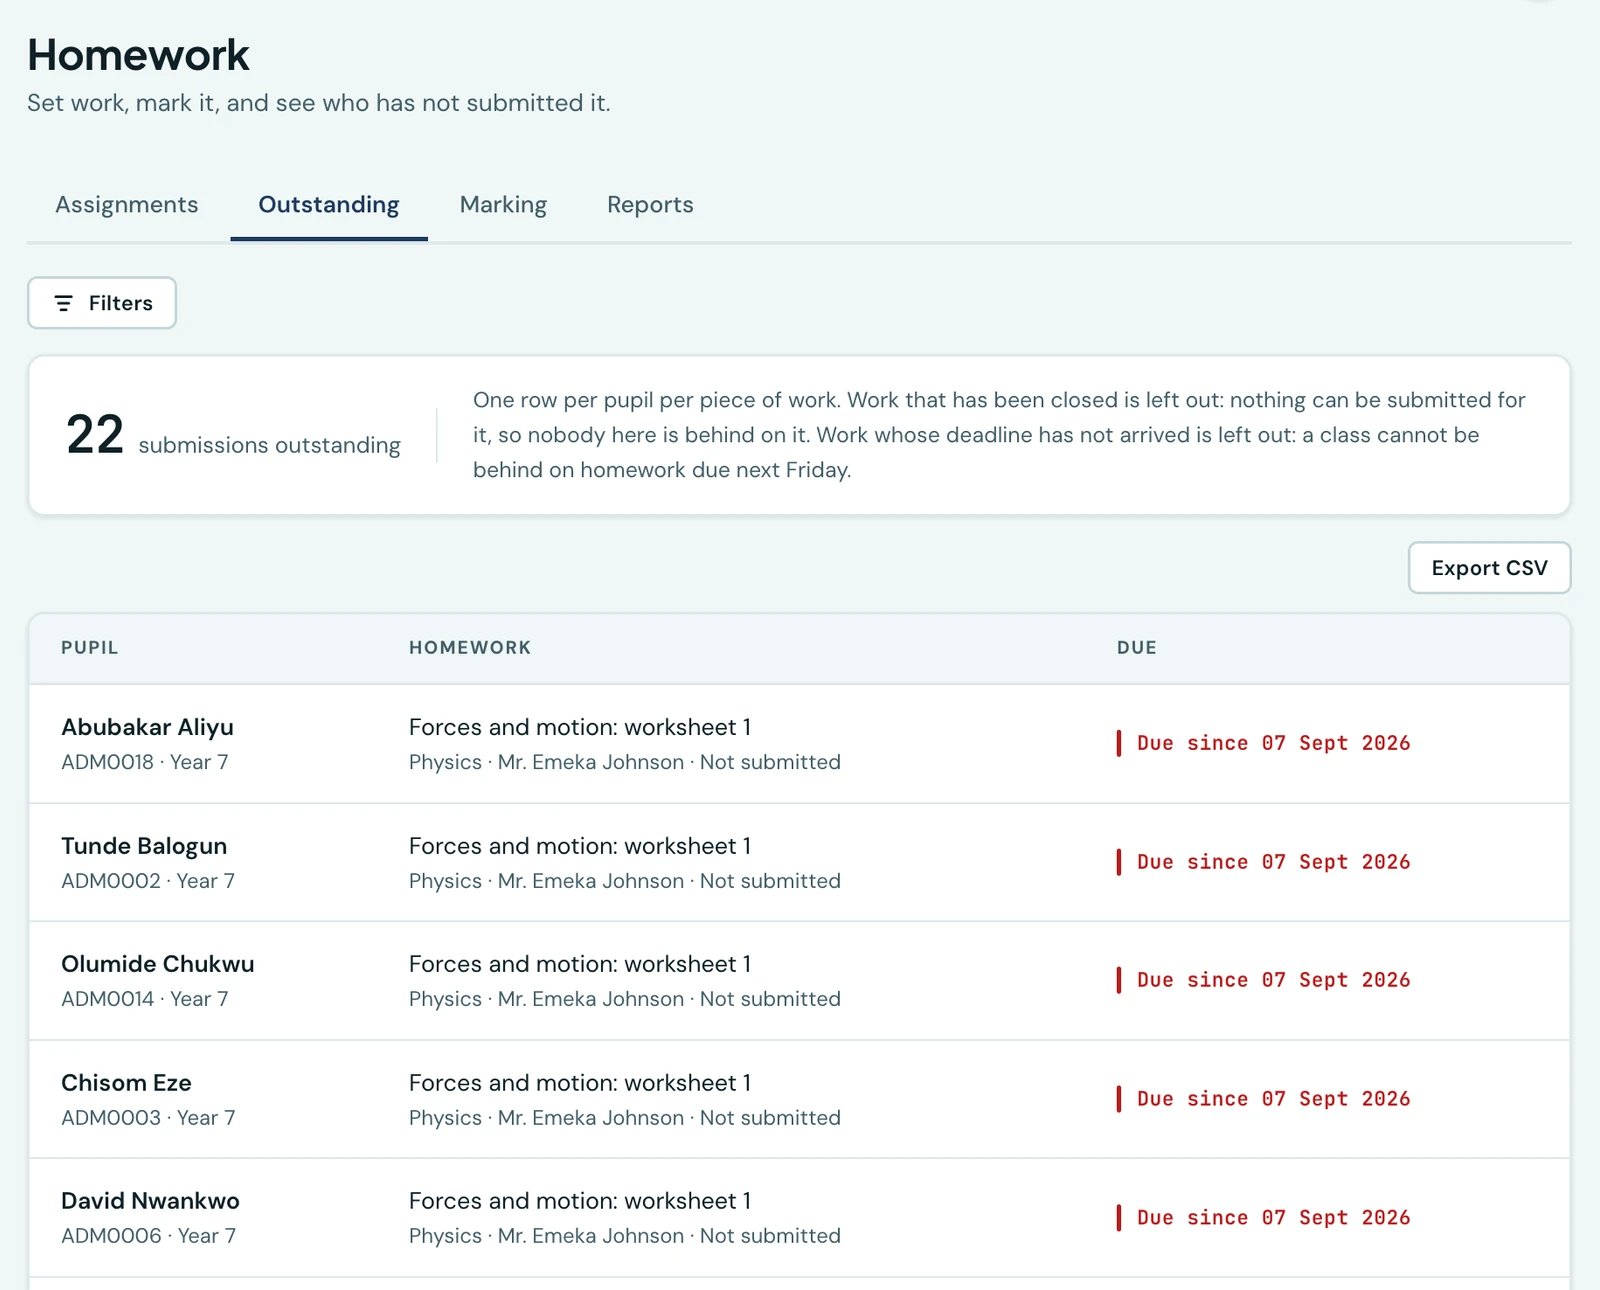Click admission number ADM0018 · Year 7
The image size is (1600, 1290).
pos(145,762)
